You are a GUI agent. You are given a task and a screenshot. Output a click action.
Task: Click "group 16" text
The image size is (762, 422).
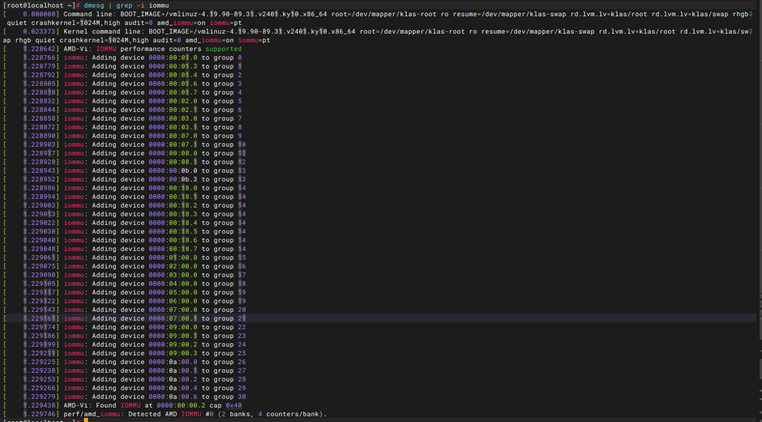tap(230, 267)
